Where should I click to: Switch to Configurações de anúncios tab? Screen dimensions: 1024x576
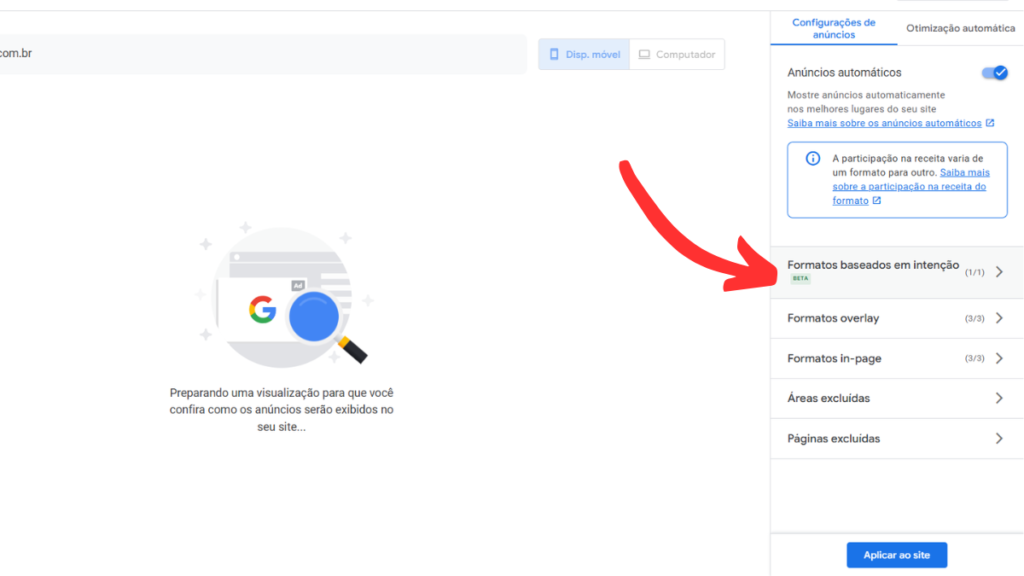[x=833, y=29]
